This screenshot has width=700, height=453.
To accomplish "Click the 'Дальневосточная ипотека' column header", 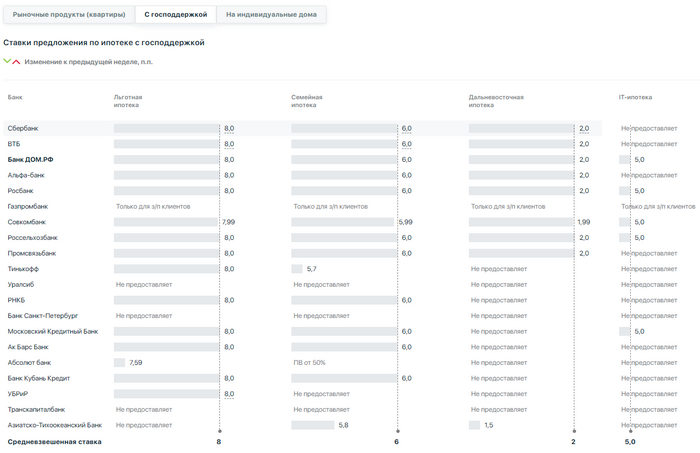I will coord(496,101).
